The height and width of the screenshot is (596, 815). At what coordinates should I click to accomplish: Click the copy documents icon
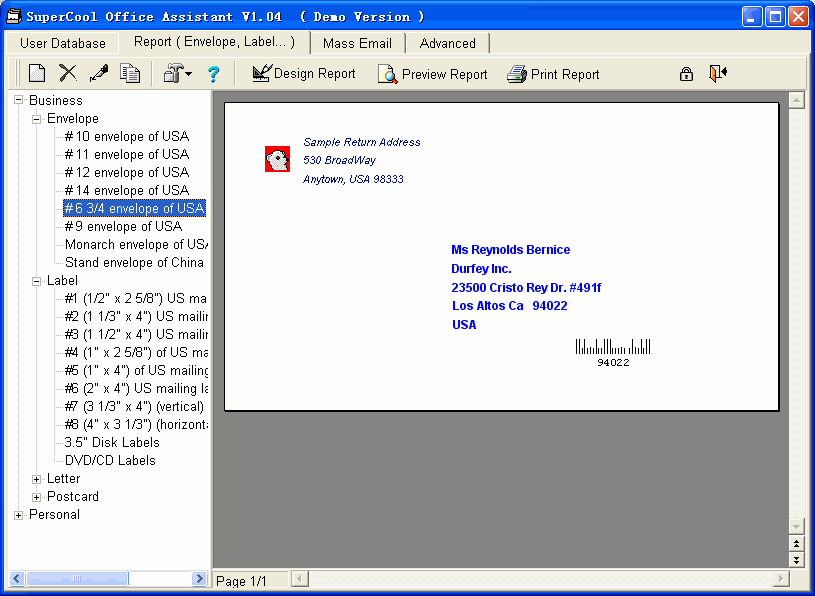[x=130, y=73]
